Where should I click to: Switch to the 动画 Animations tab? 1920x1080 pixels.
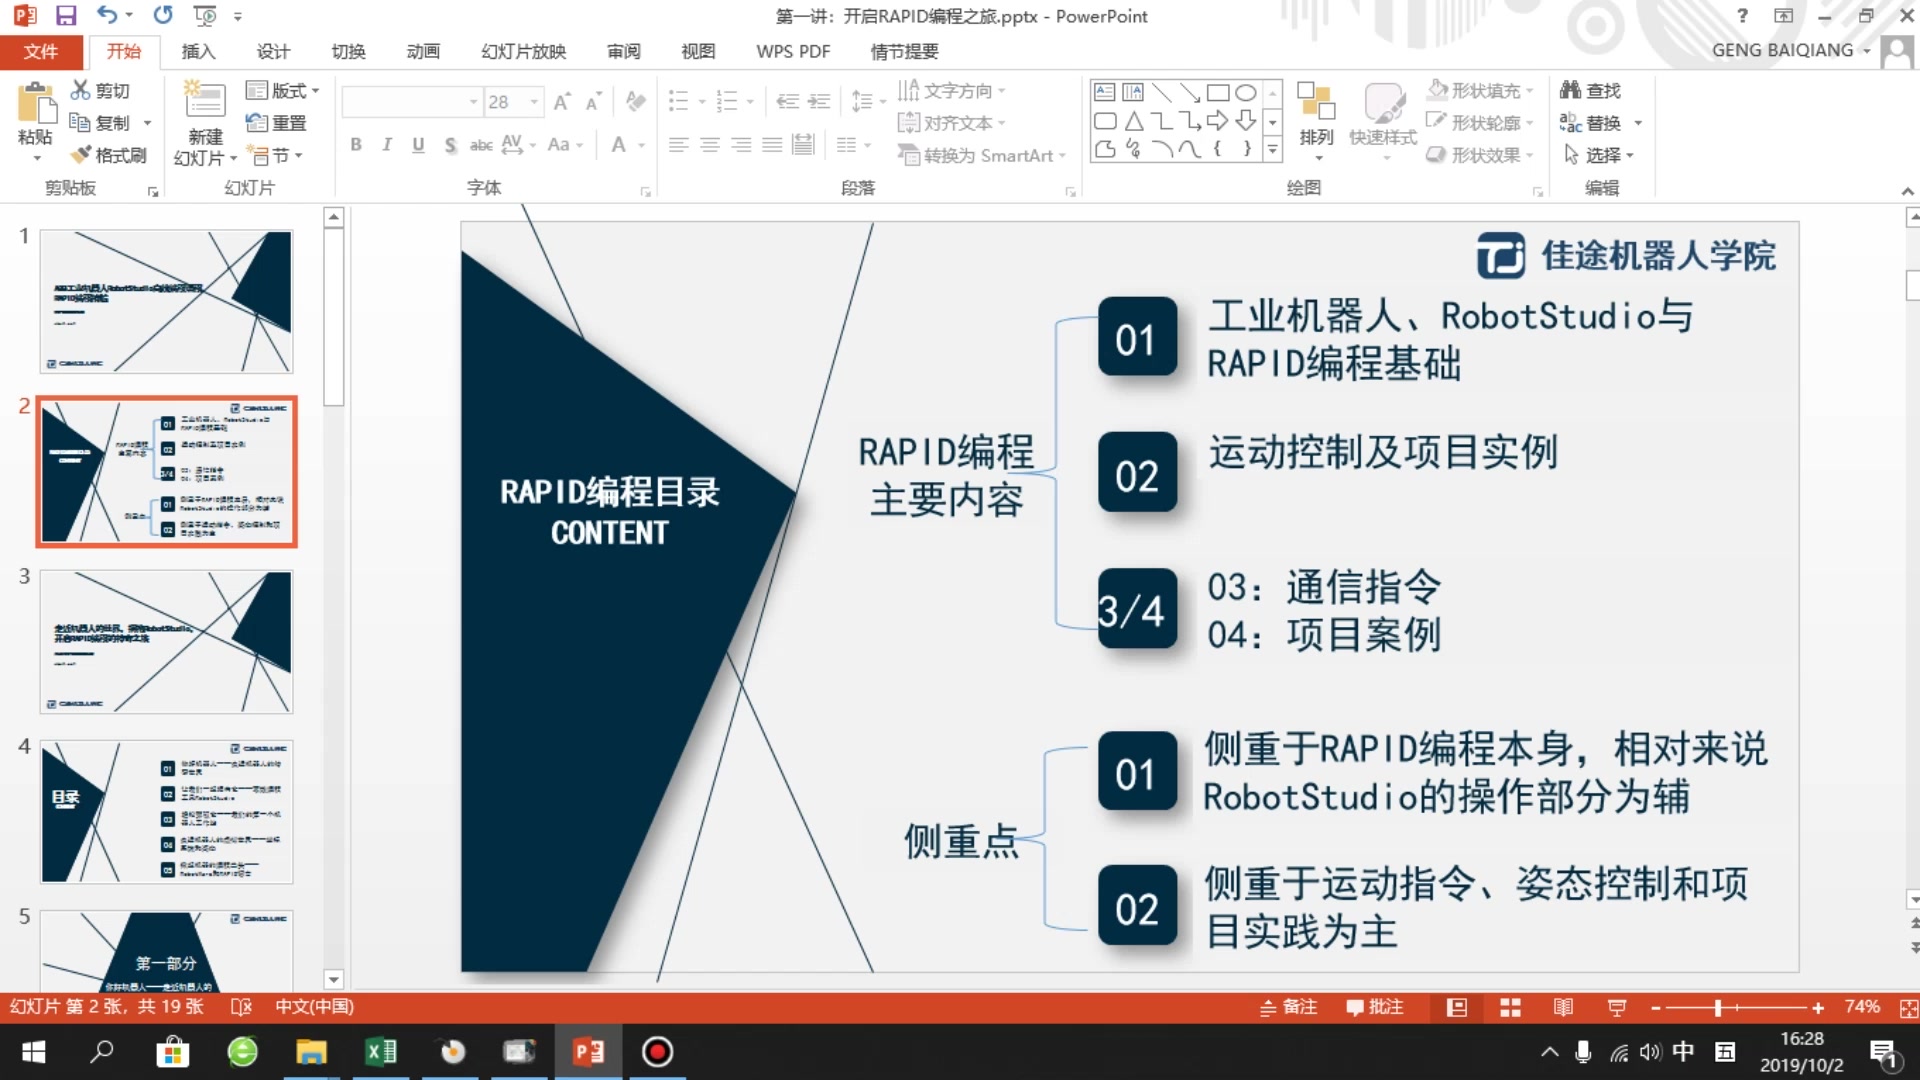423,51
